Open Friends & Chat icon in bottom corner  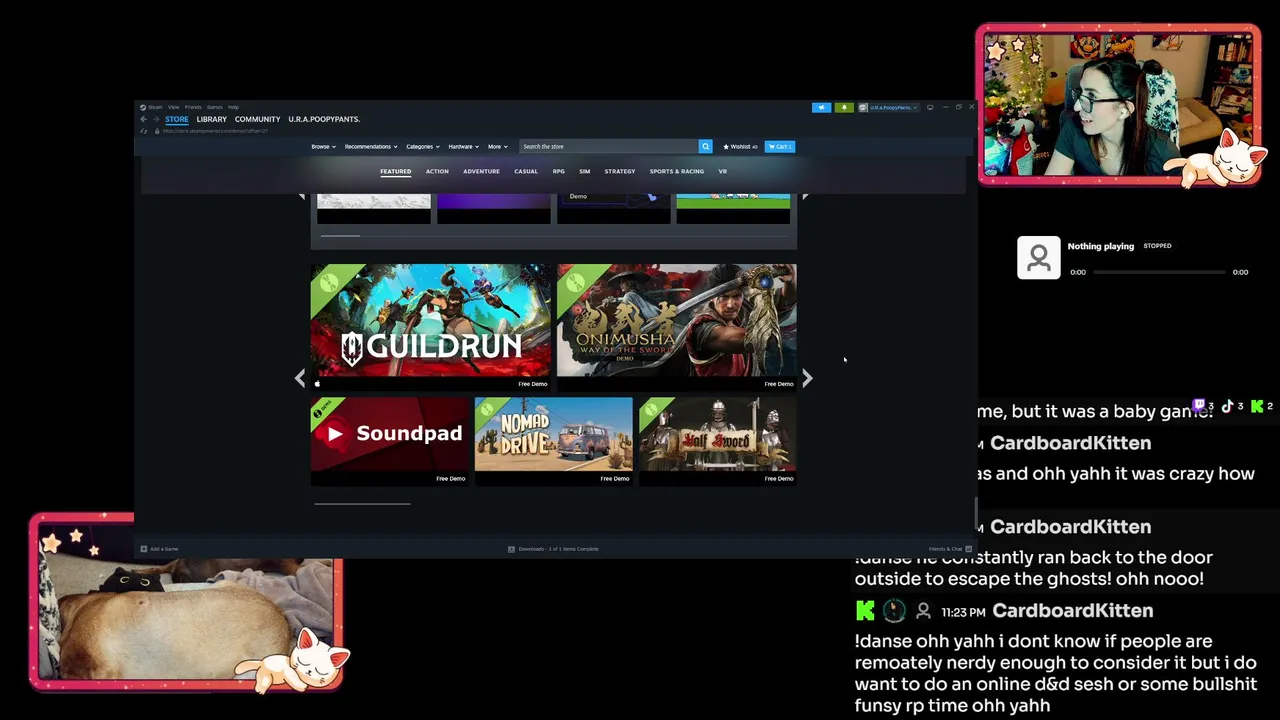click(968, 549)
